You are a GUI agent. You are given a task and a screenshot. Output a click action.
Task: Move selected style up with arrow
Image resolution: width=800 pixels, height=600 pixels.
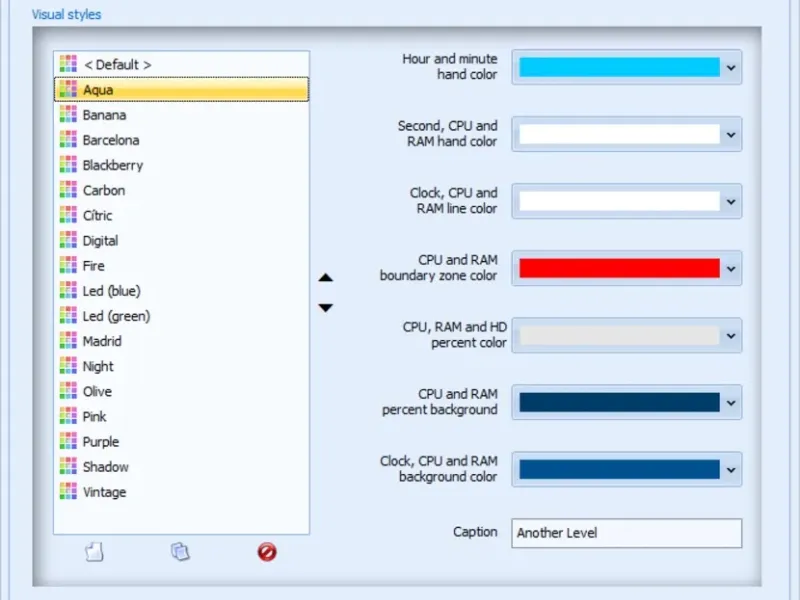[x=326, y=278]
